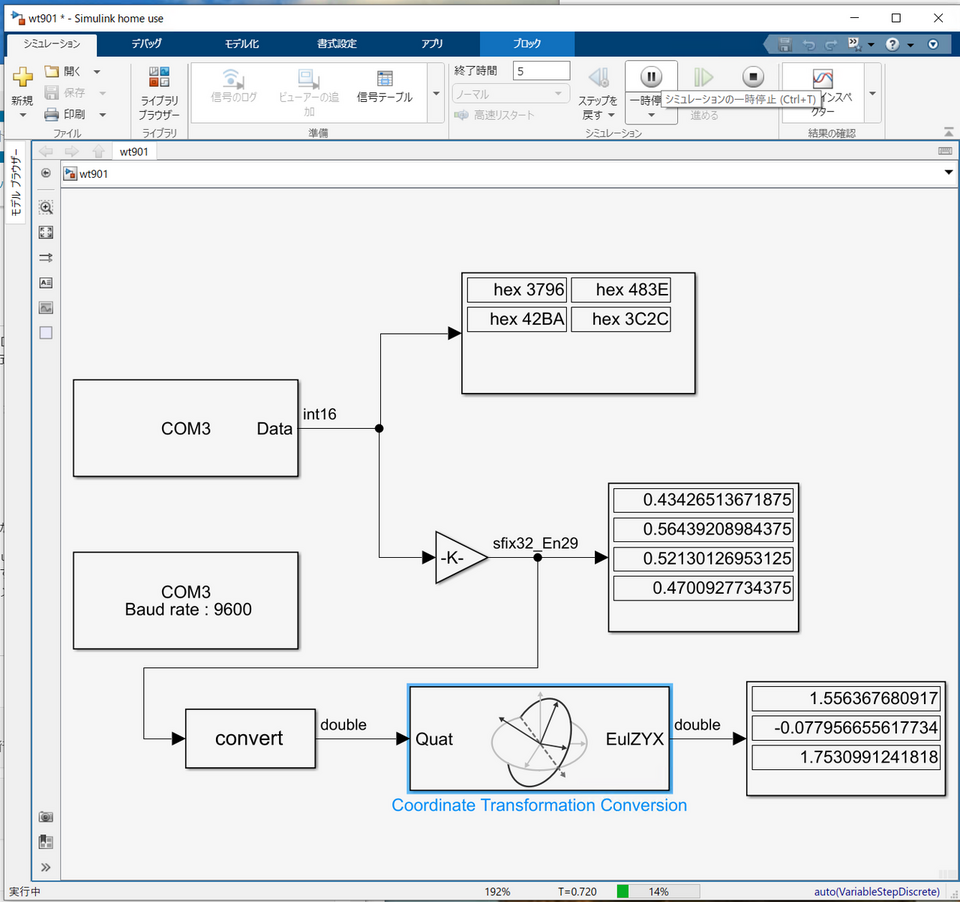Click the image insert icon in the palette

(45, 307)
